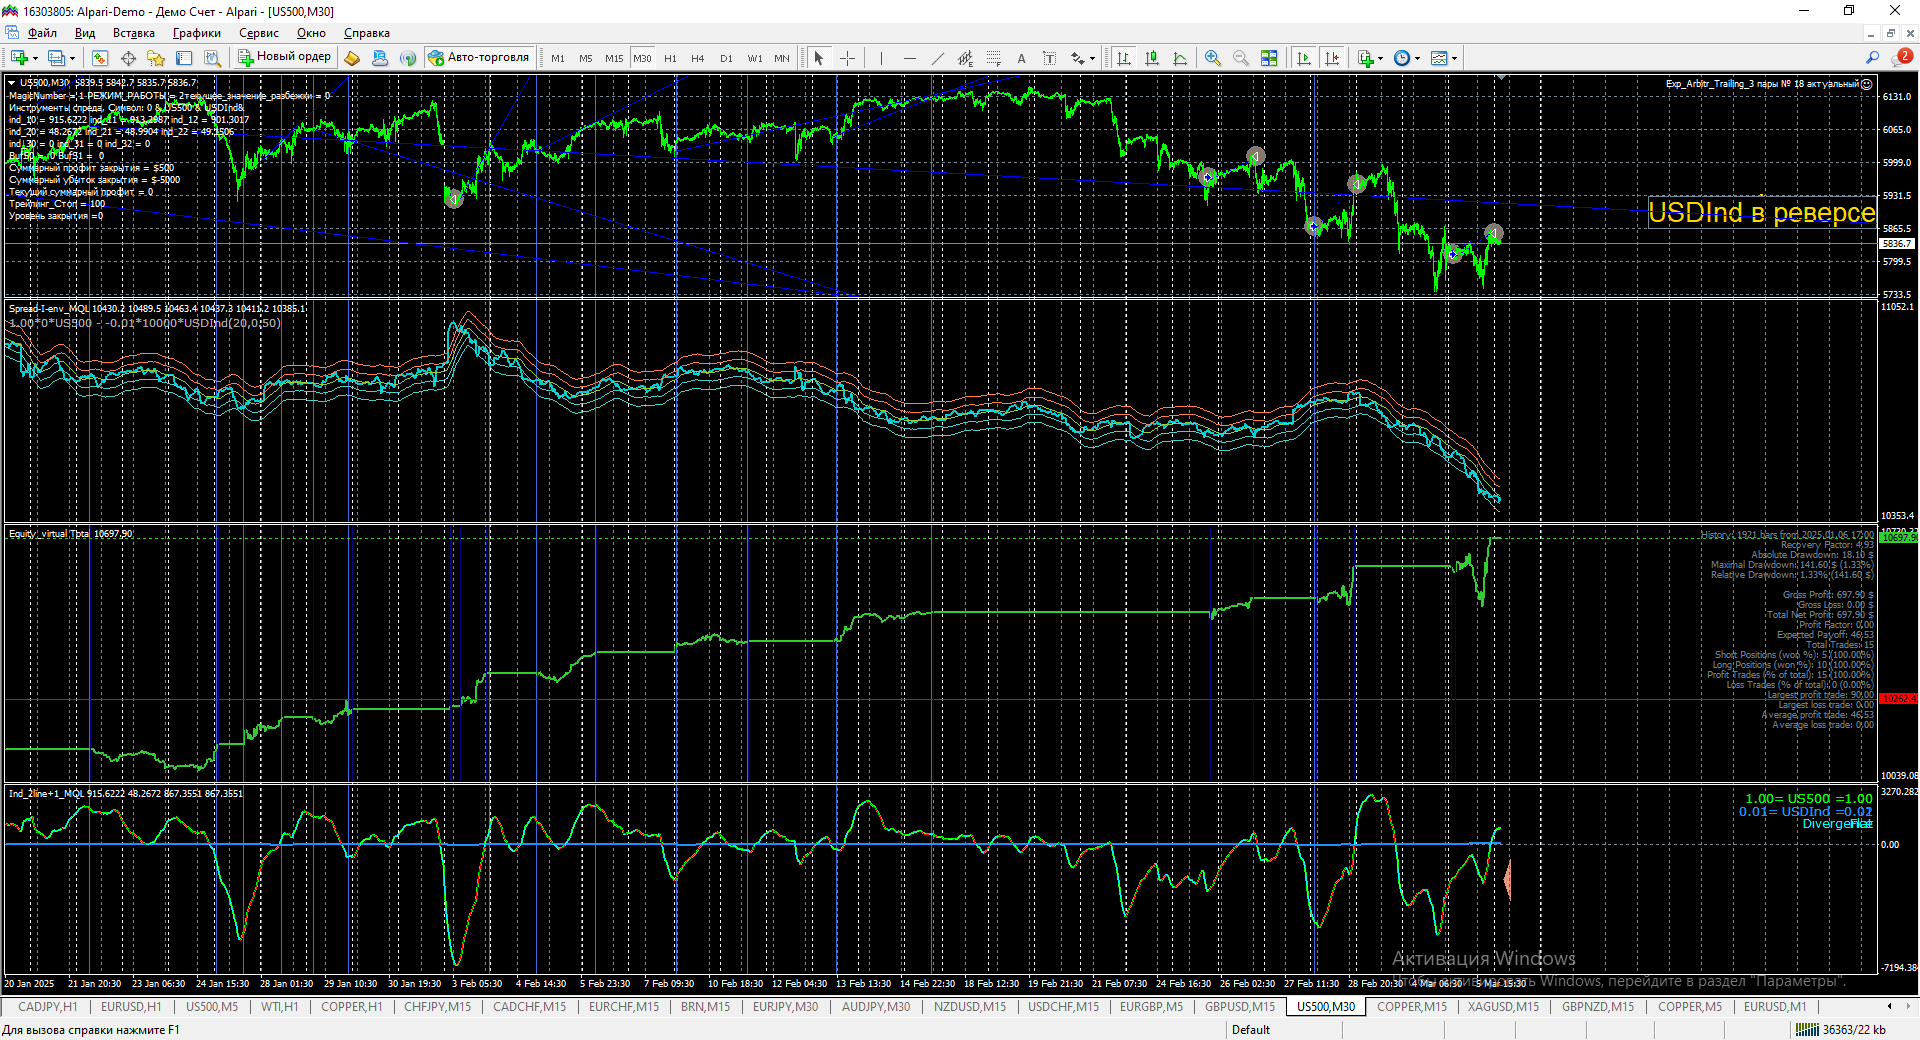Click the Новый ордер button
This screenshot has height=1040, width=1920.
click(x=284, y=58)
